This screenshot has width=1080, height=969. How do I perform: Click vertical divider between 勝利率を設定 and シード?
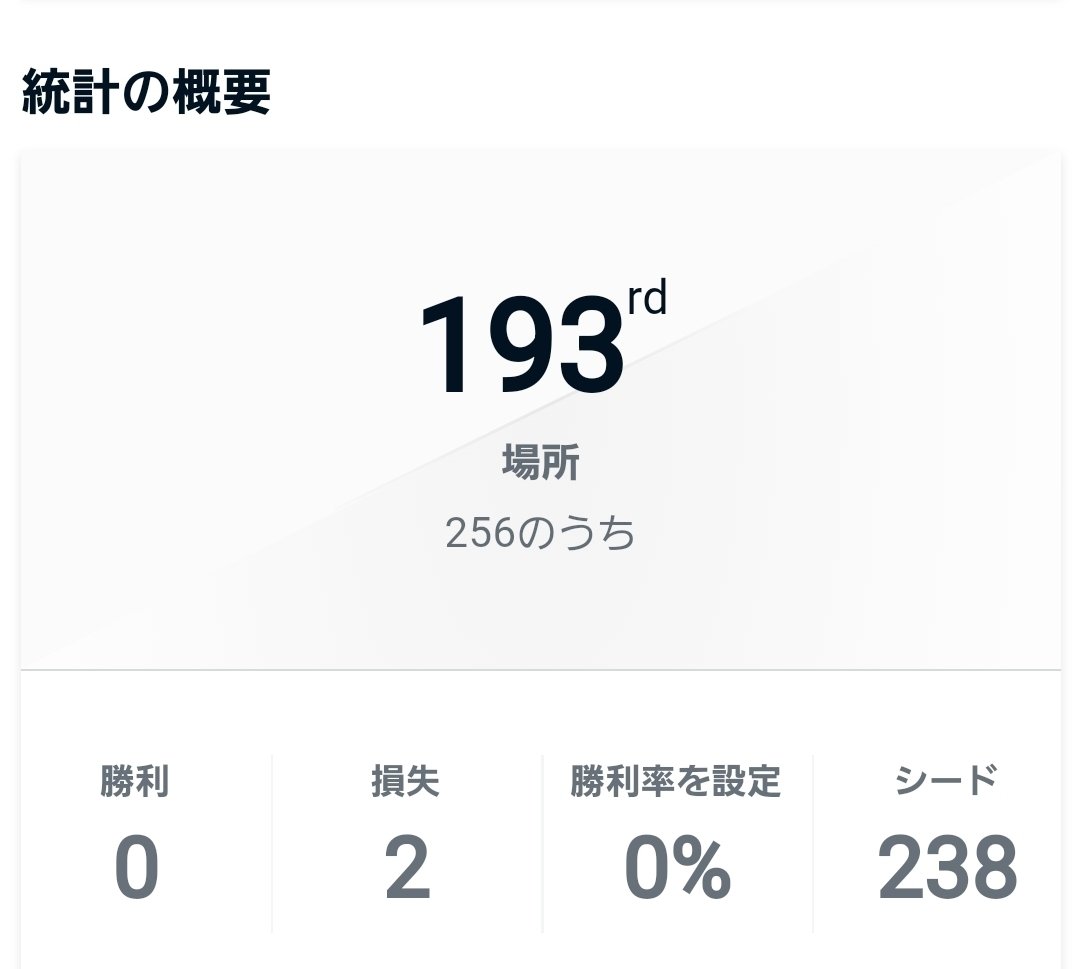[x=812, y=843]
